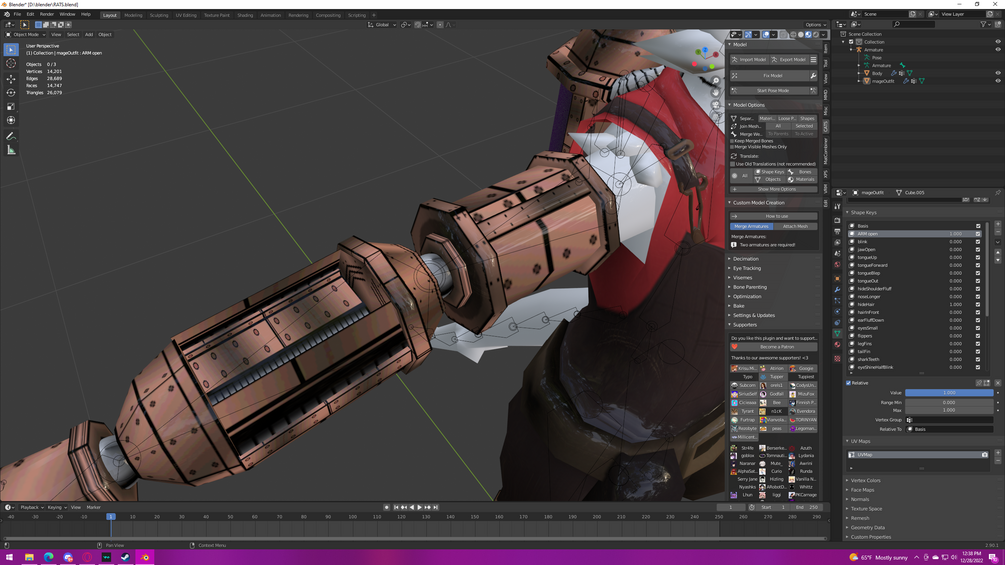Open the Object Mode dropdown
The height and width of the screenshot is (565, 1005).
(25, 35)
